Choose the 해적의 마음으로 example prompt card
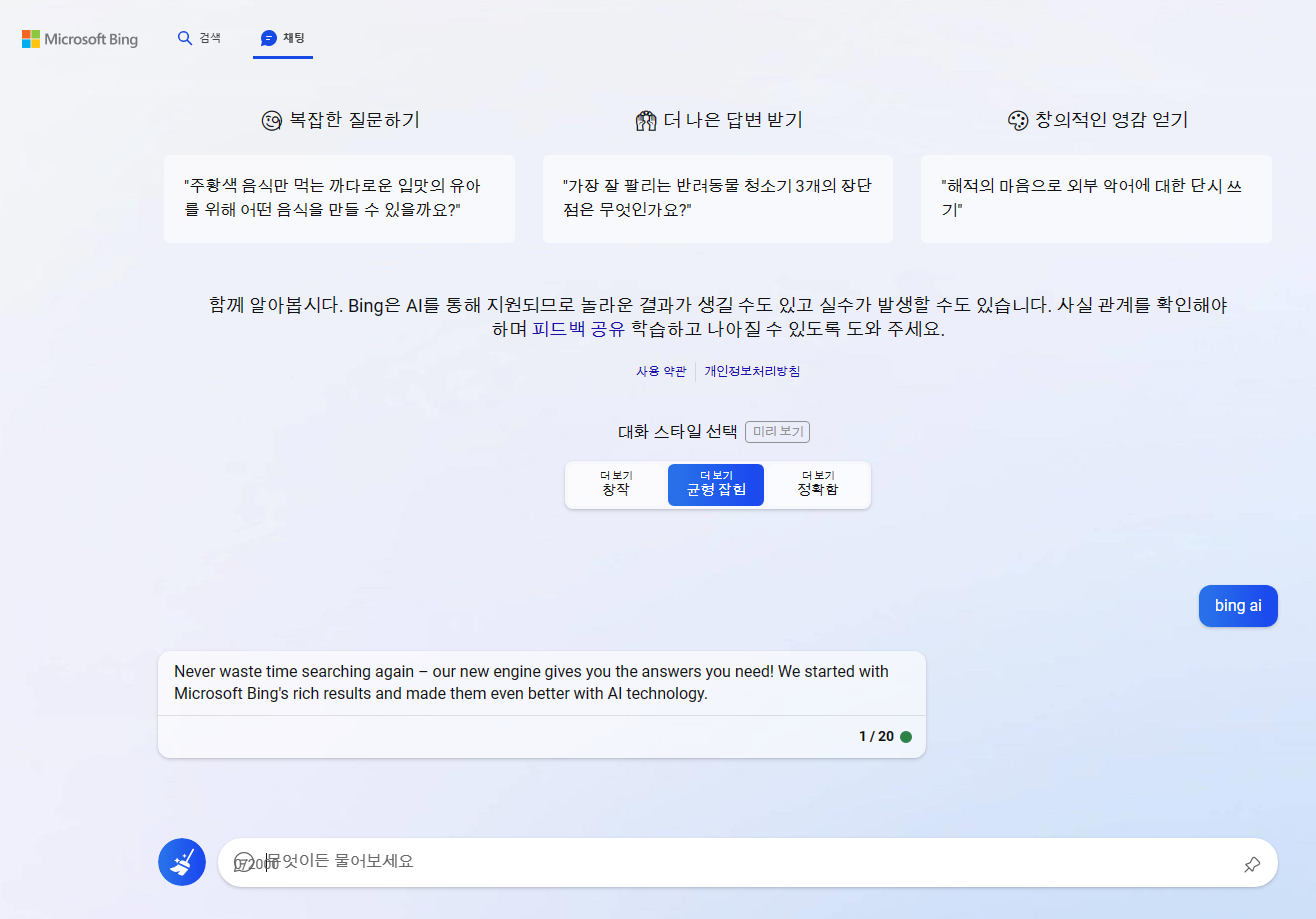1316x919 pixels. (x=1096, y=198)
